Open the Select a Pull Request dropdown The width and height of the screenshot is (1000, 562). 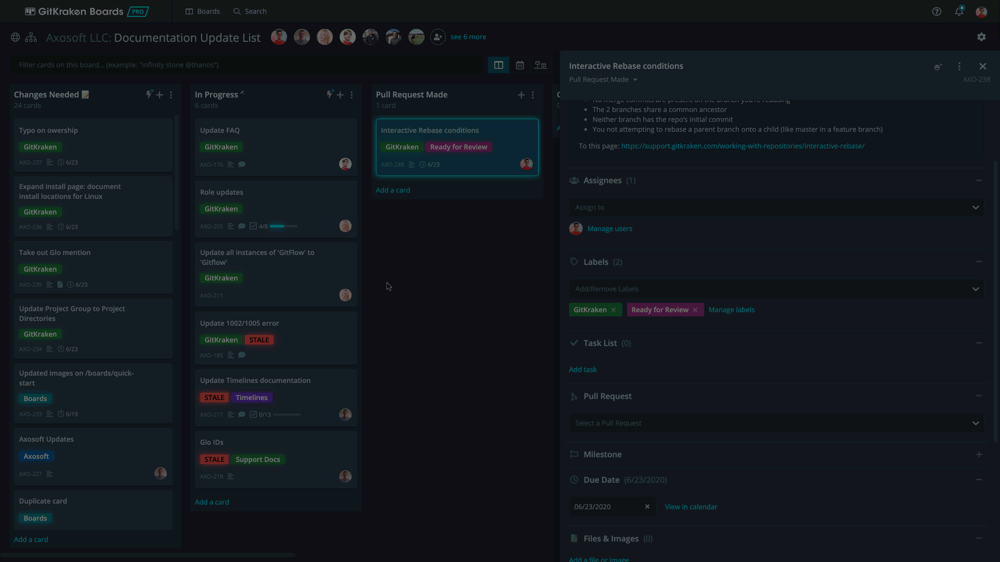coord(776,423)
